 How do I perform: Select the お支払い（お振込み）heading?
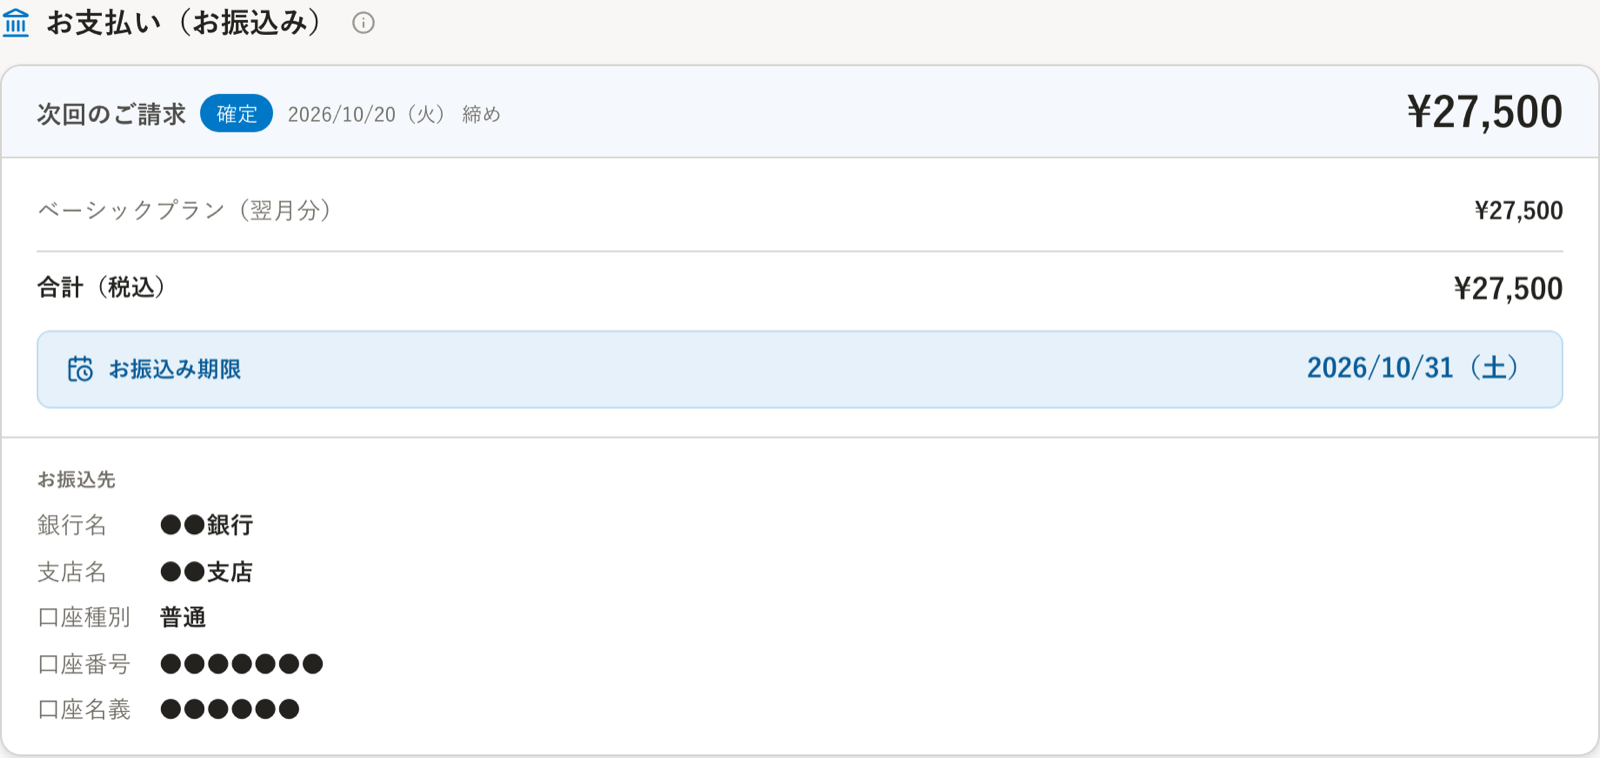point(184,22)
